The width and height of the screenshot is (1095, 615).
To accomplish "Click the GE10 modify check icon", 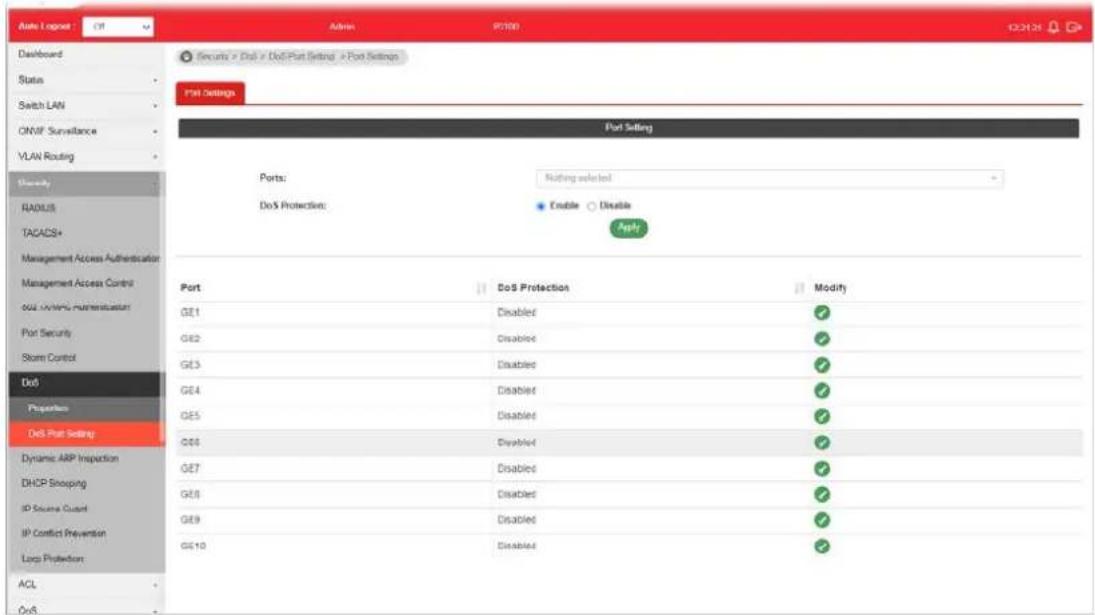I will pyautogui.click(x=822, y=546).
